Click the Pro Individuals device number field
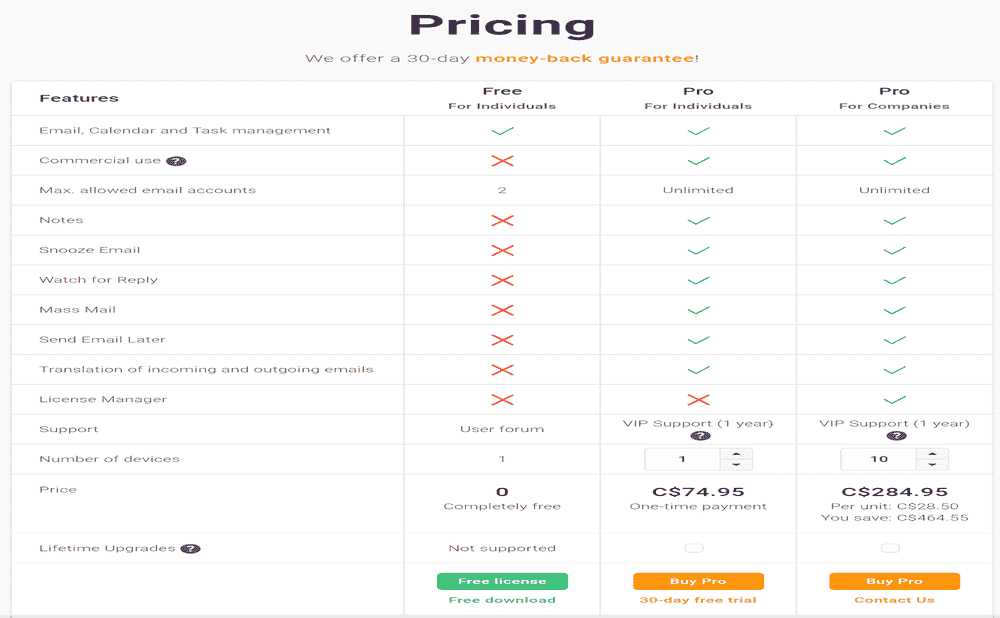The image size is (1000, 618). (x=683, y=460)
